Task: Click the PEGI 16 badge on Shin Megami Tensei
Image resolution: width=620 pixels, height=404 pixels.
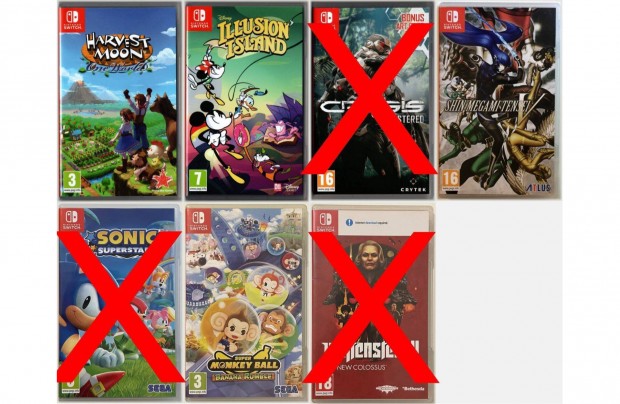Action: pos(450,181)
